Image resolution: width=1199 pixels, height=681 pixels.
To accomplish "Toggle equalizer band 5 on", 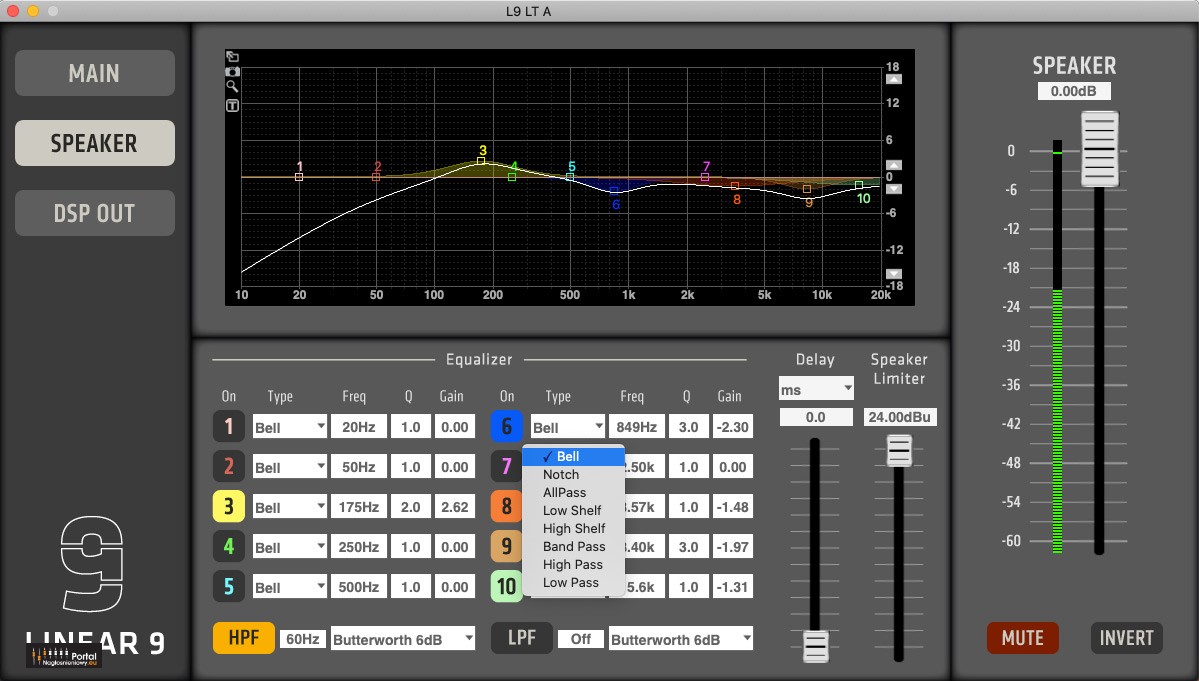I will click(229, 586).
